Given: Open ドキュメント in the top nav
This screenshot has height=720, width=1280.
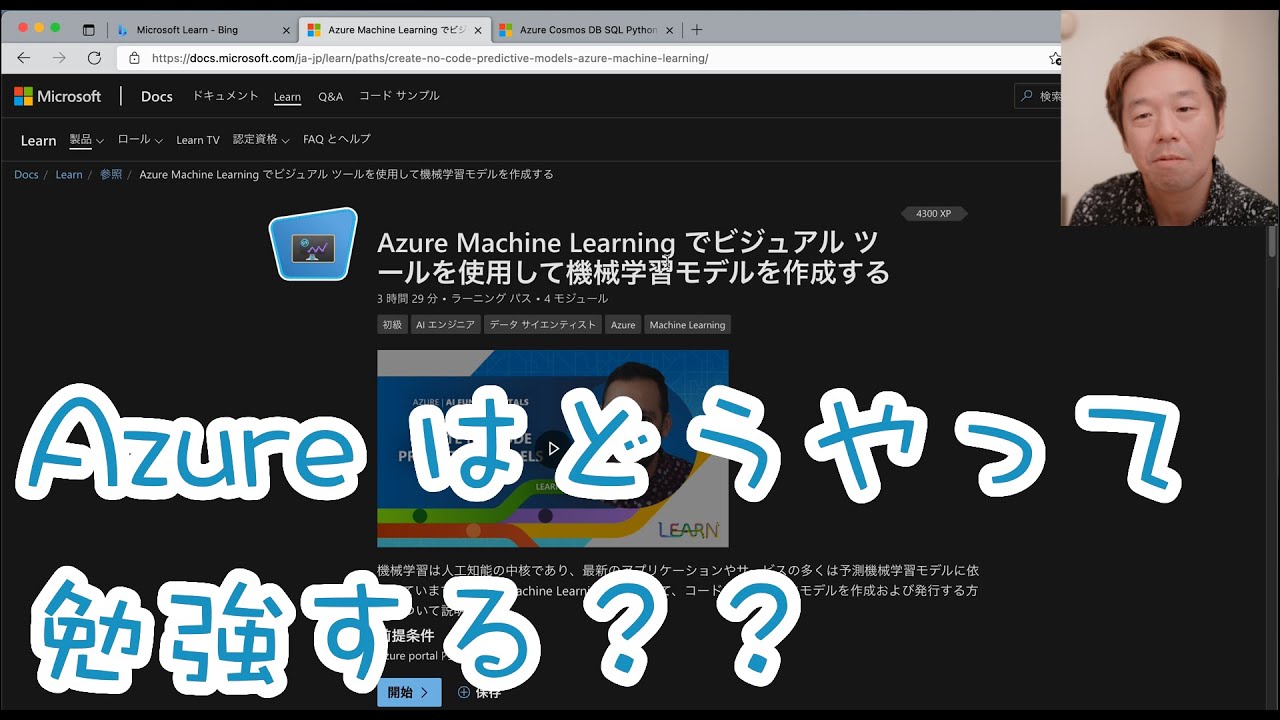Looking at the screenshot, I should [x=225, y=96].
